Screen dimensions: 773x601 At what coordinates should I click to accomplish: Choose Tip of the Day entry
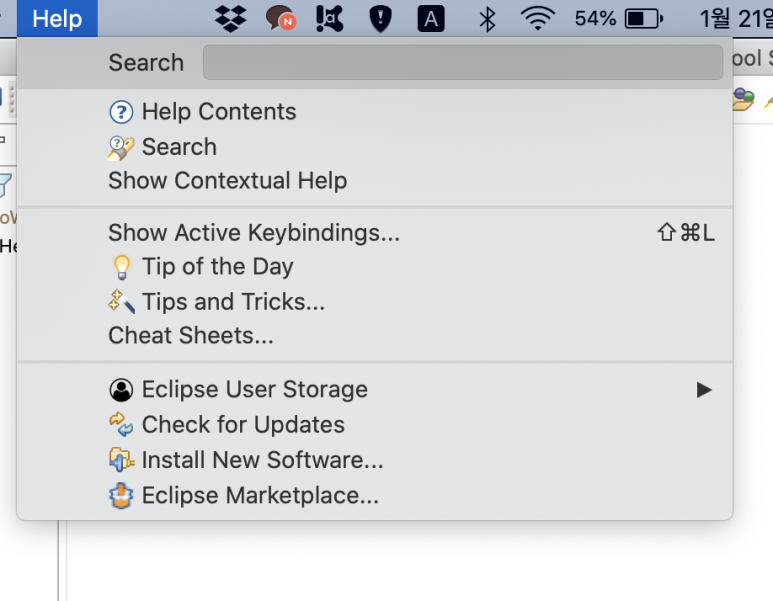[x=375, y=267]
